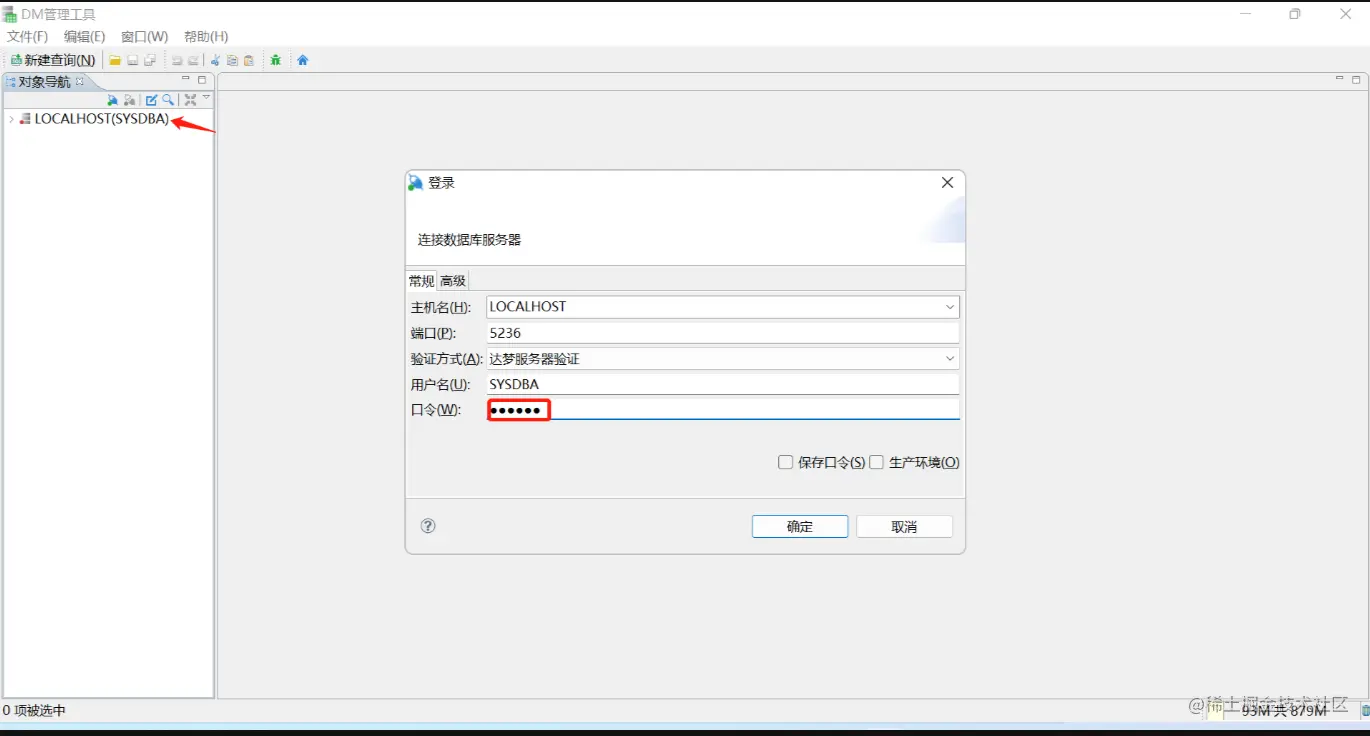Expand the LOCALHOST(SYSDBA) tree node
This screenshot has height=736, width=1370.
tap(10, 119)
